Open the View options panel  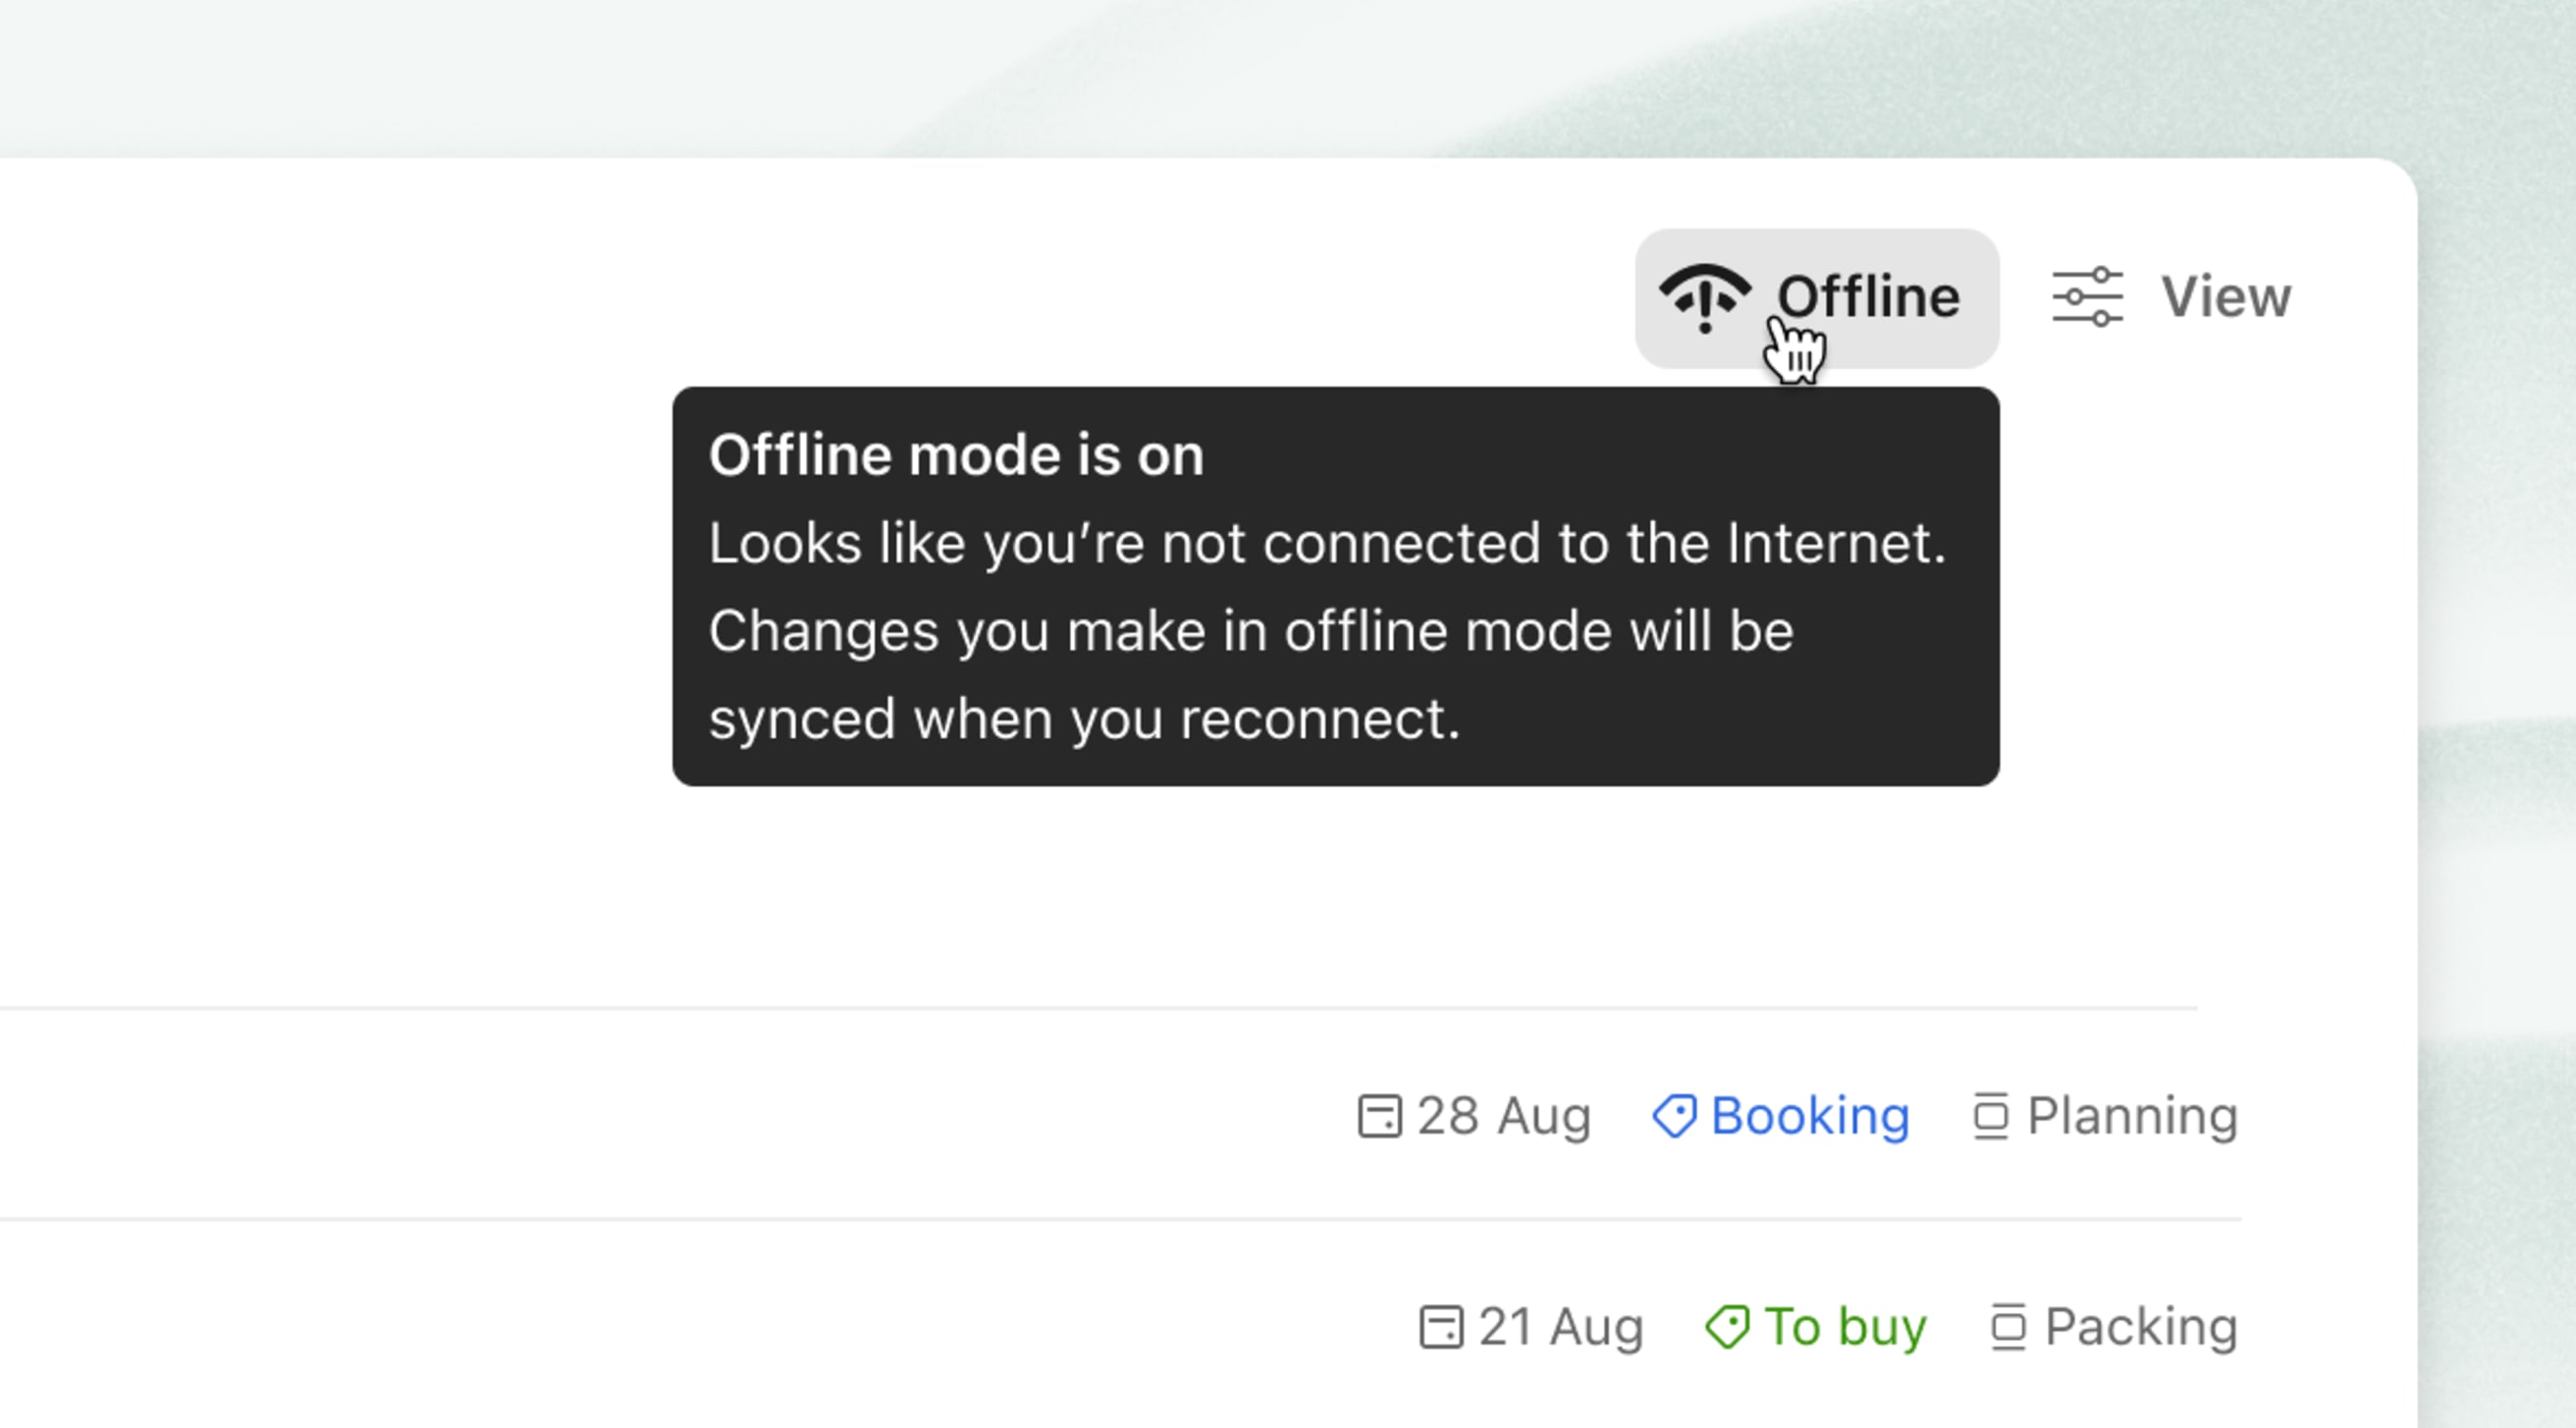point(2180,295)
